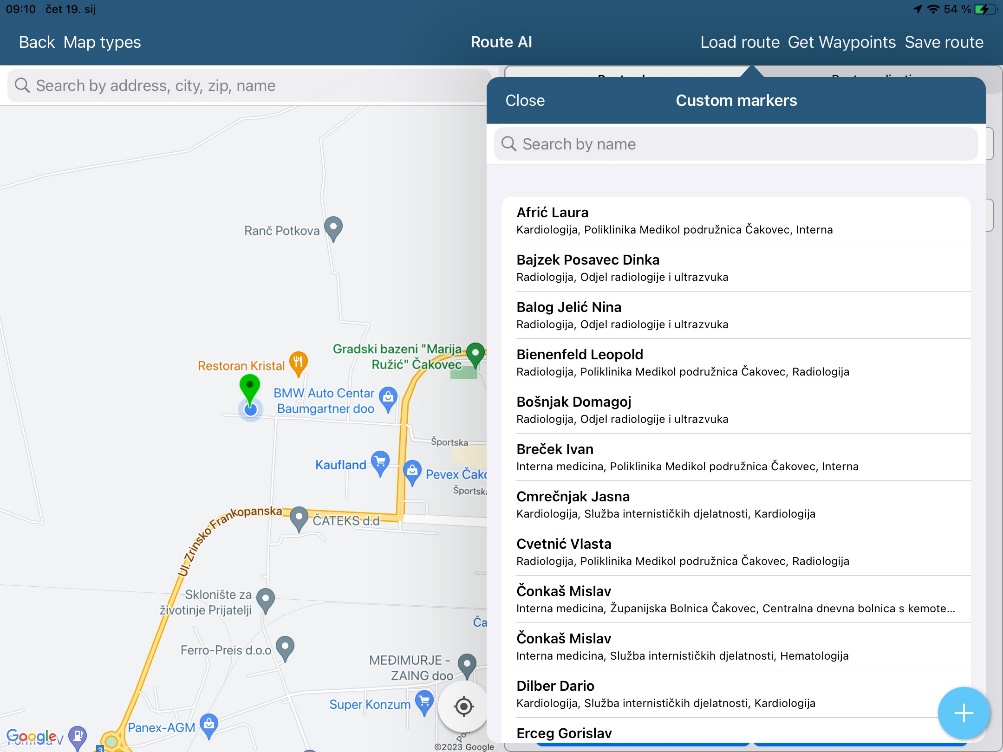Tap the blue plus add marker button
Screen dimensions: 1003x752
tap(963, 713)
